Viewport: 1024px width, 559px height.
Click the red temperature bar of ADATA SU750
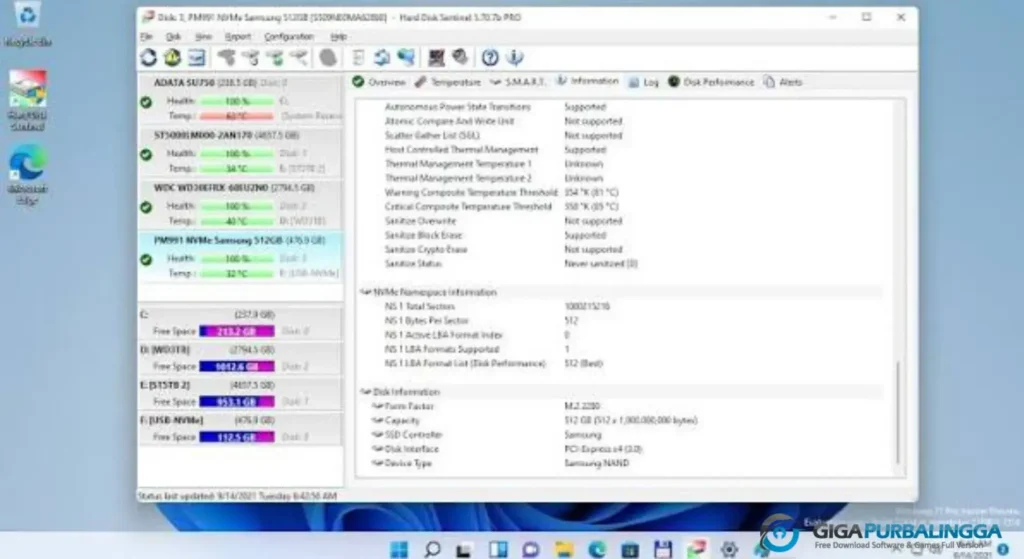point(237,116)
